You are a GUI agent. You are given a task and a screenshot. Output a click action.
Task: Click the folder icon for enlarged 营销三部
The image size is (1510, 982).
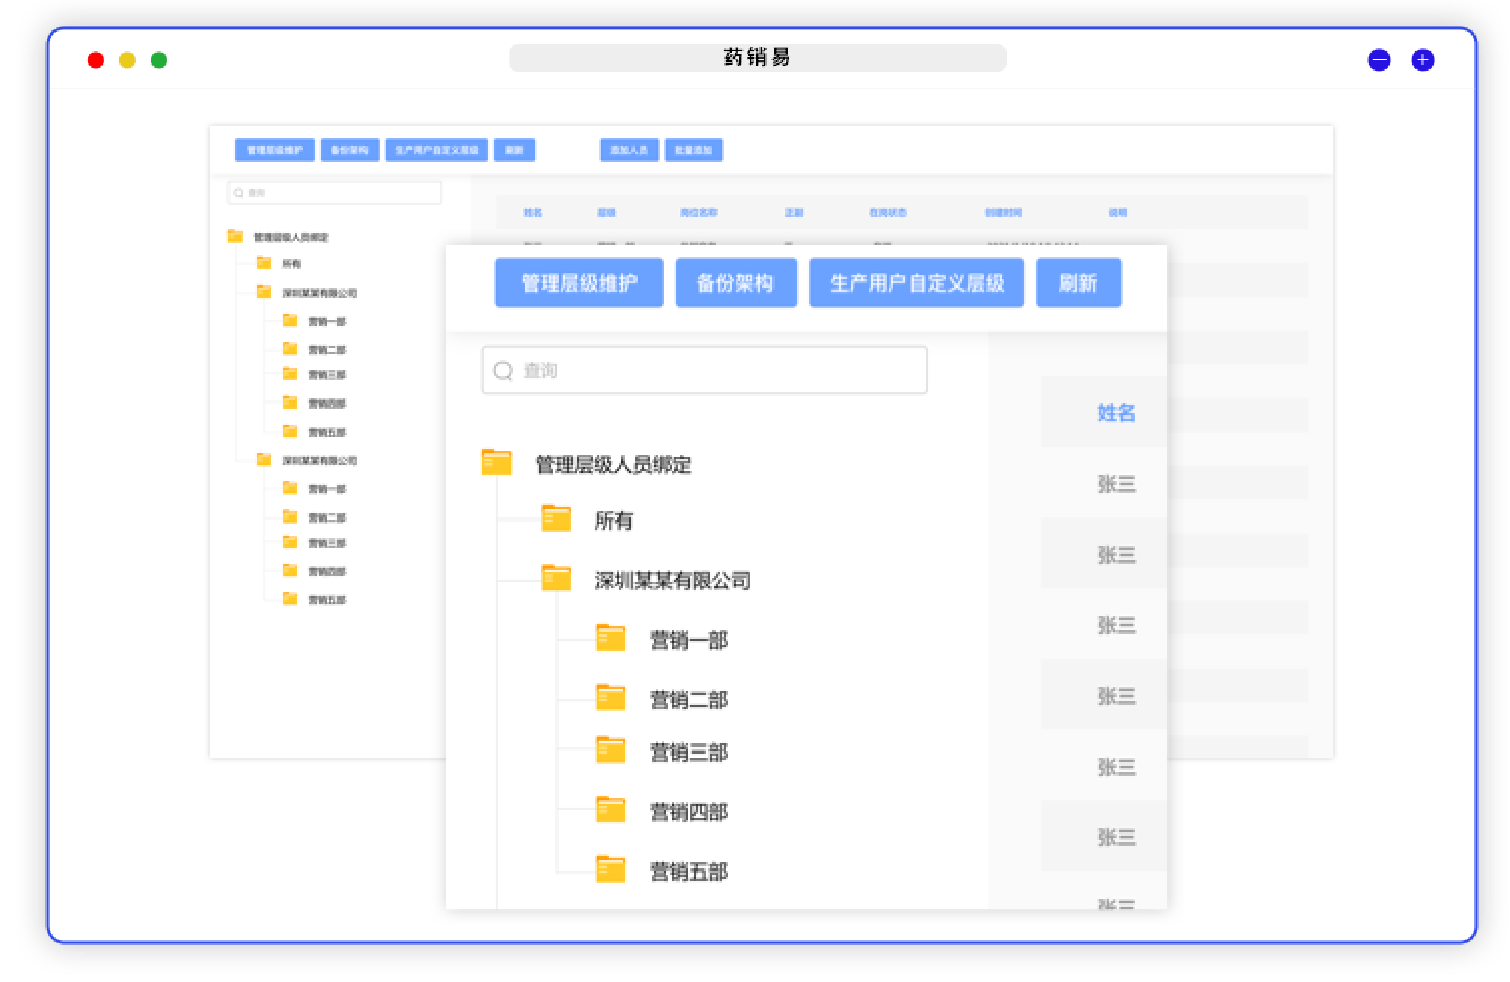(x=610, y=750)
